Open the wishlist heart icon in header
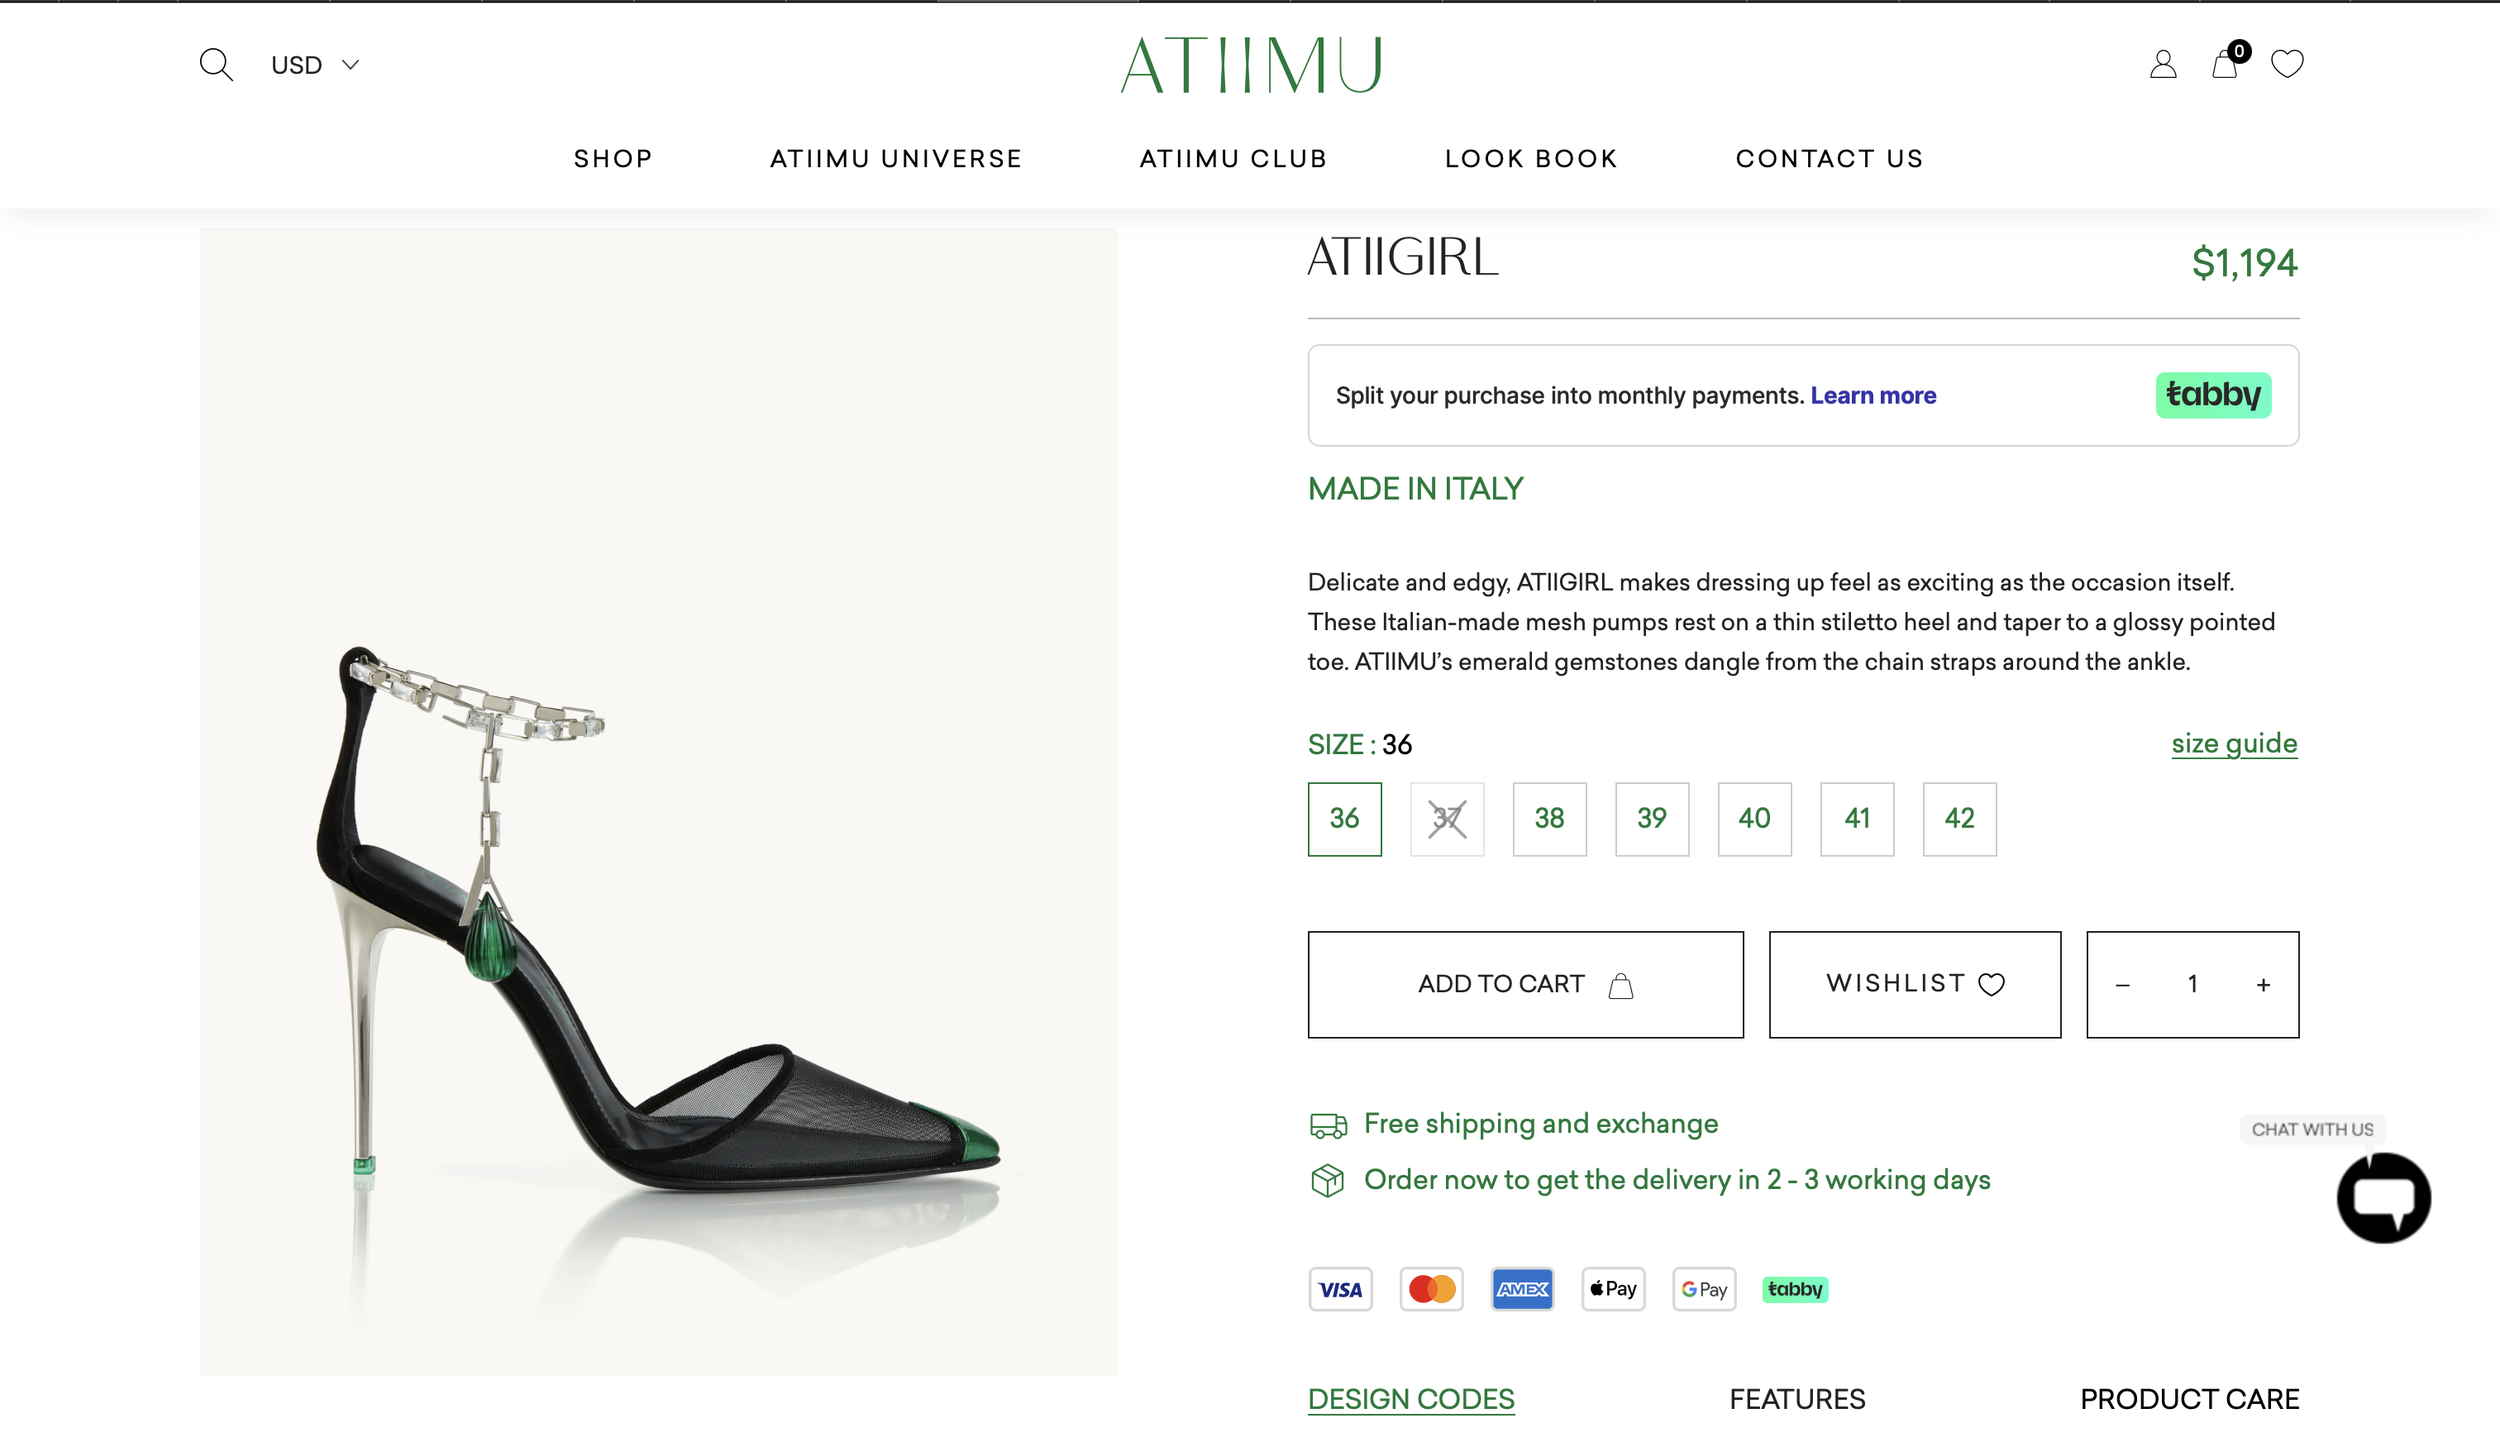This screenshot has height=1429, width=2500. [x=2287, y=64]
